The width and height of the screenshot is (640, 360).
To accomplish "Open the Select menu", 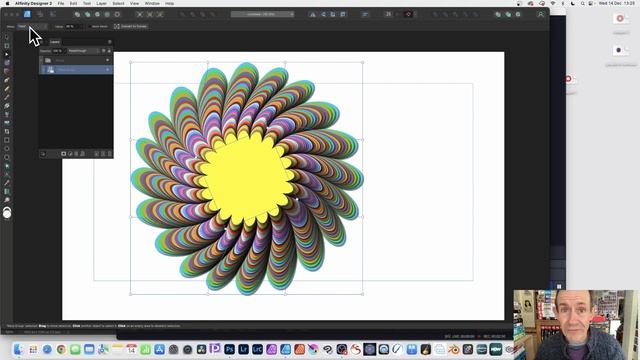I will click(x=118, y=3).
